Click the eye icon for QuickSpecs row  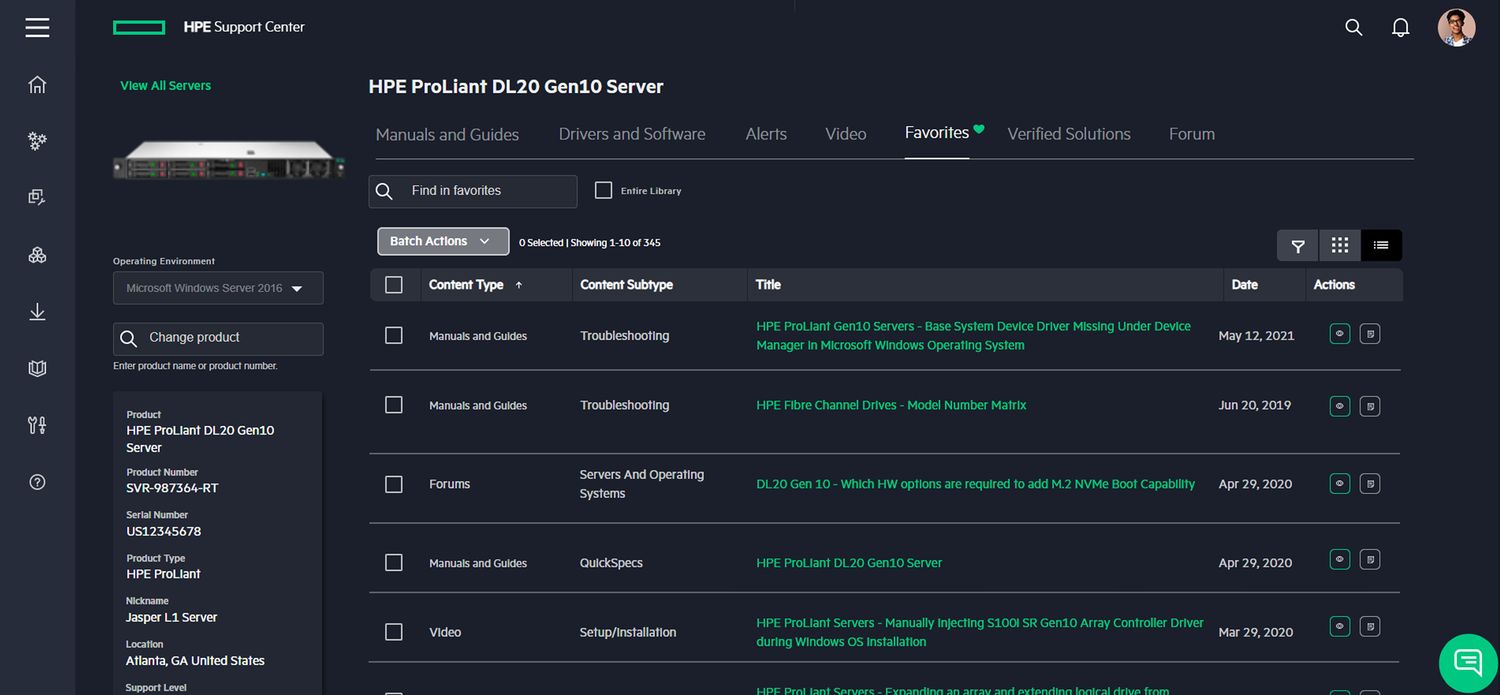(x=1340, y=559)
